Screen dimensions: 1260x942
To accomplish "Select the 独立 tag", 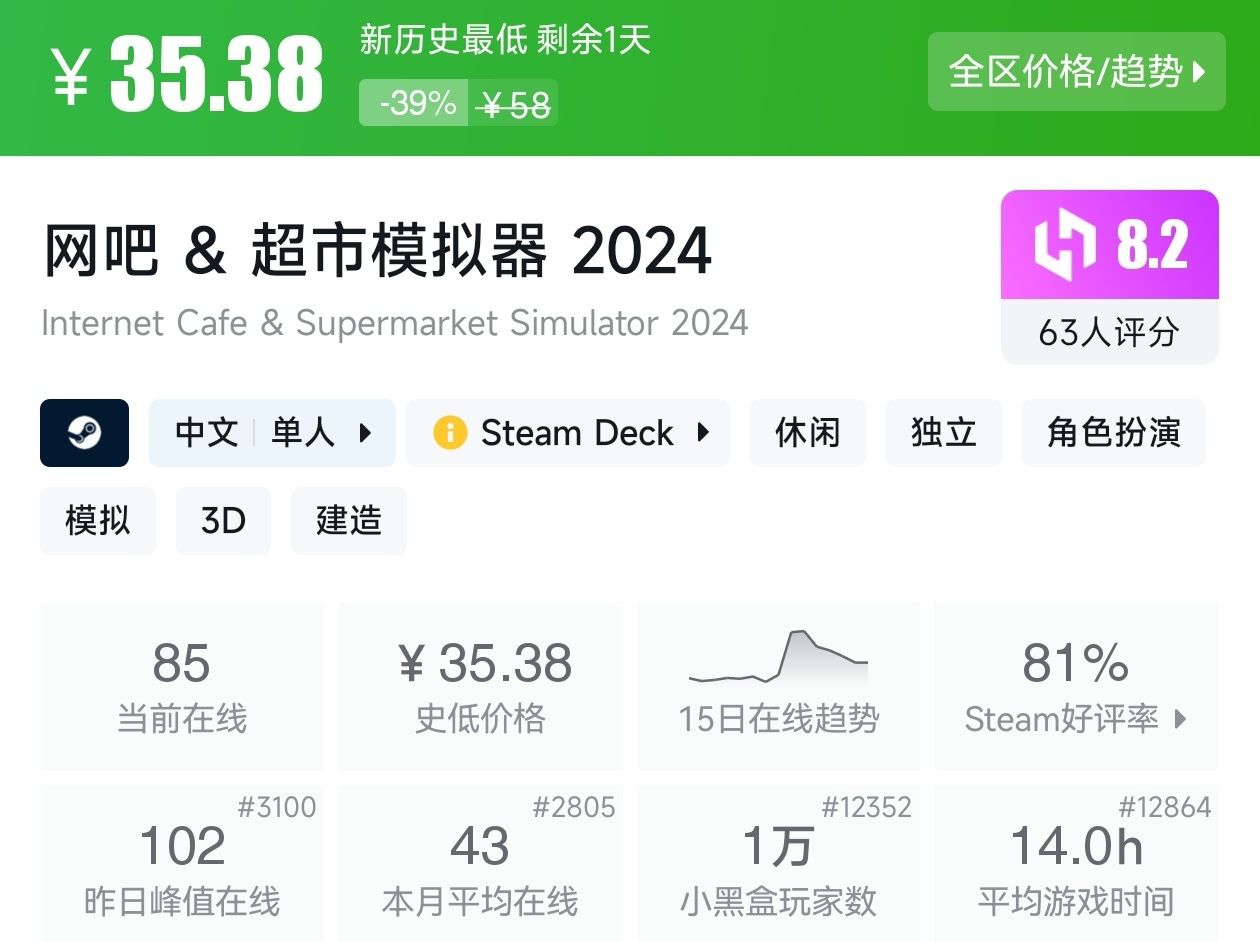I will (943, 433).
